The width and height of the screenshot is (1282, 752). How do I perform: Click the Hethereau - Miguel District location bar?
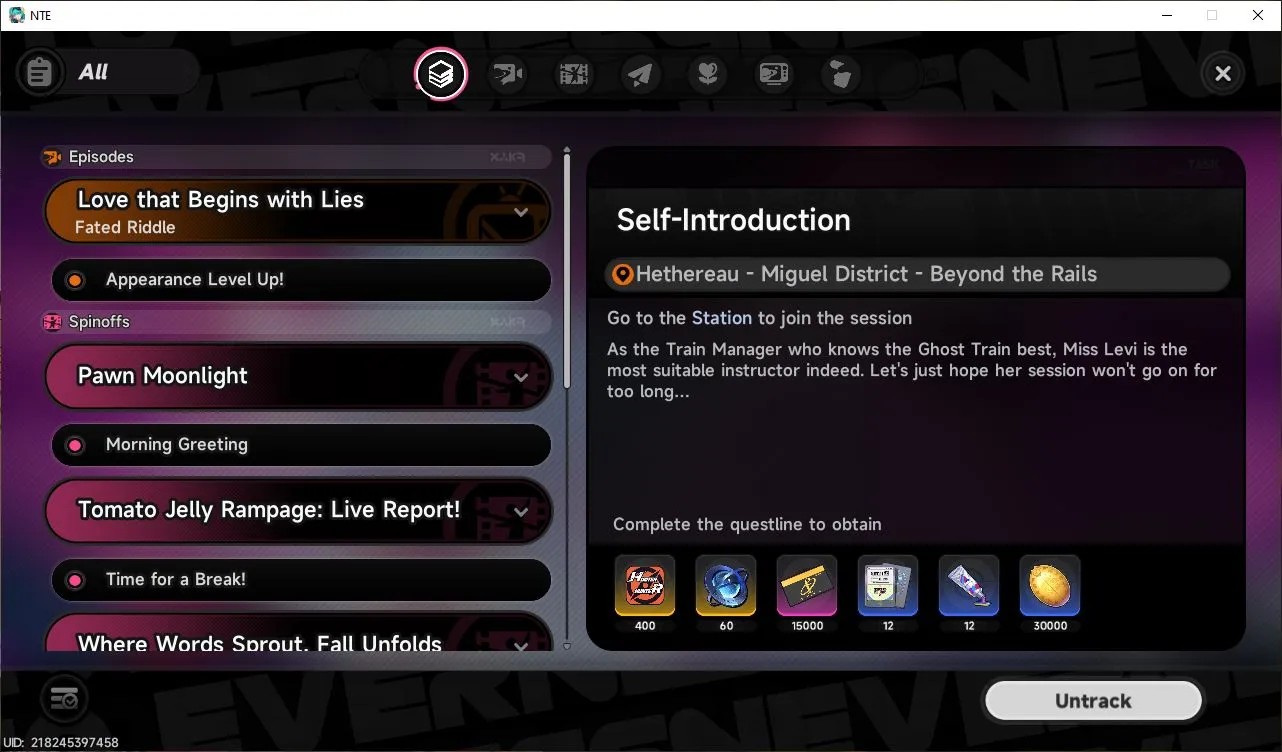[x=917, y=275]
